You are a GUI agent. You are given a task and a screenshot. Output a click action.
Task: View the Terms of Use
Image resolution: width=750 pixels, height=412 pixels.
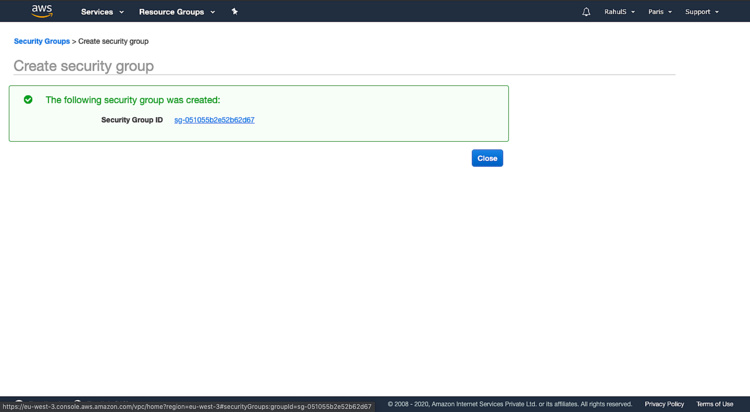tap(714, 404)
